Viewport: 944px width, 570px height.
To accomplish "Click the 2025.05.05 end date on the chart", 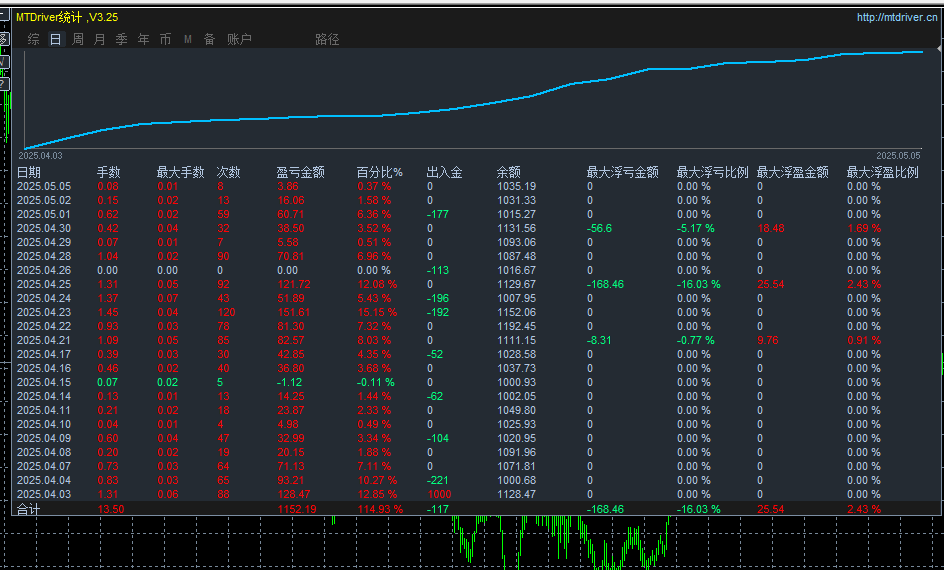I will point(898,156).
